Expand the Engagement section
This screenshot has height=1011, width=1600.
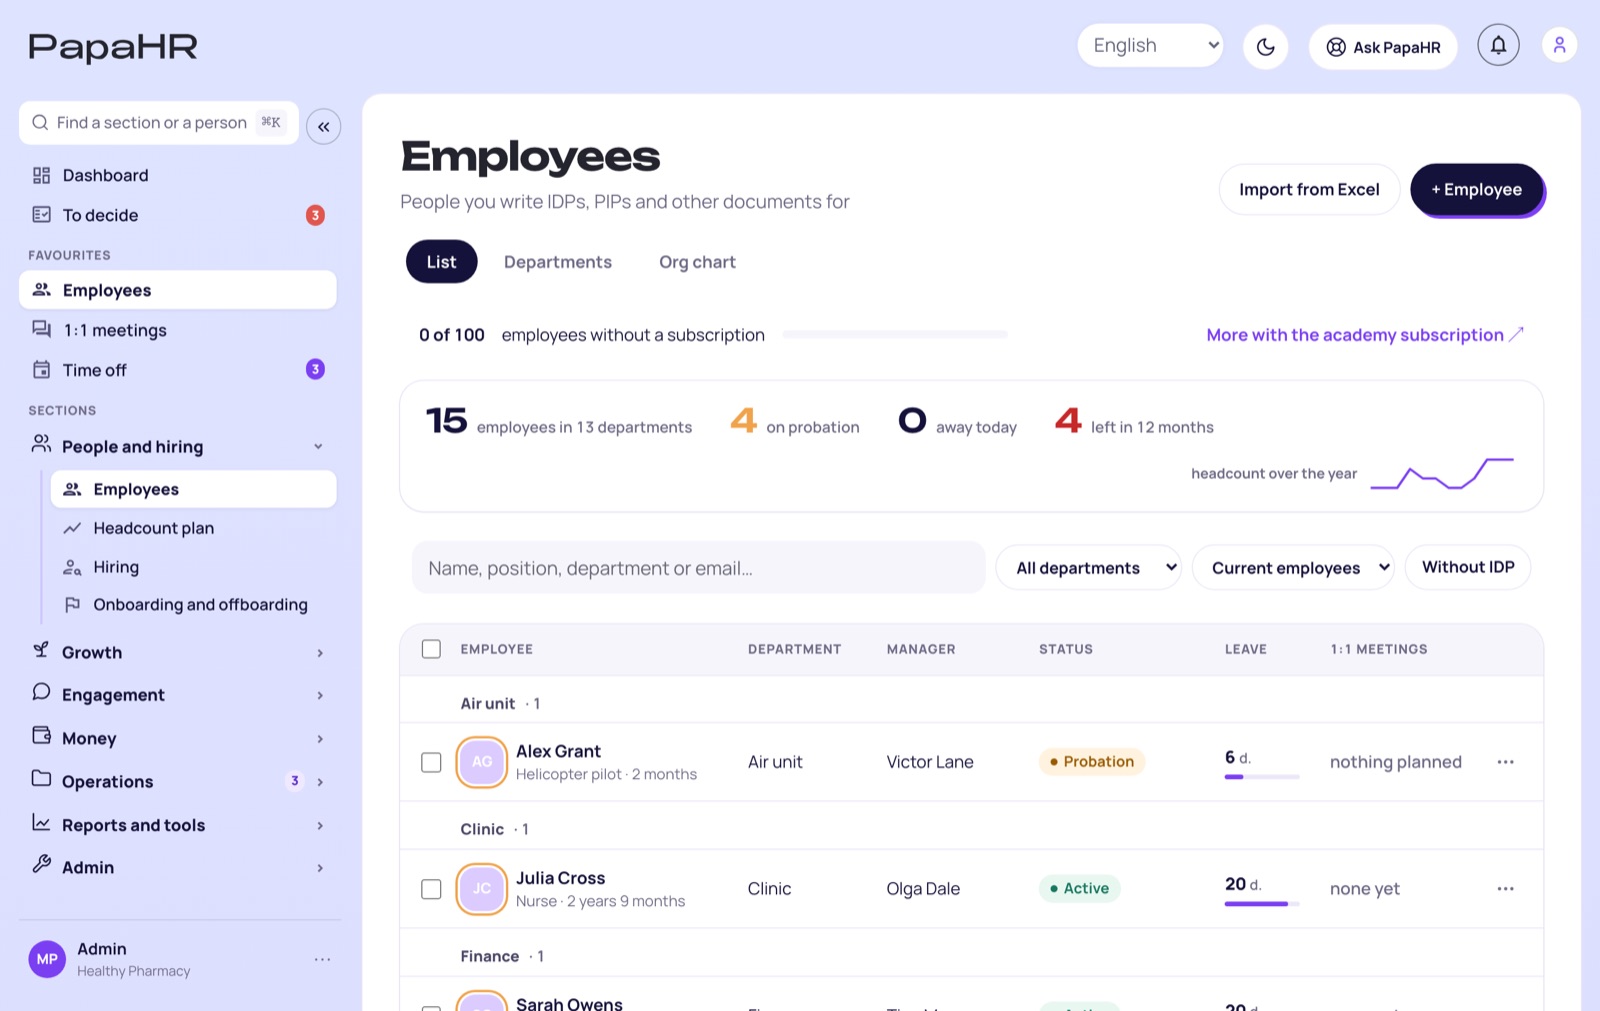click(x=178, y=695)
